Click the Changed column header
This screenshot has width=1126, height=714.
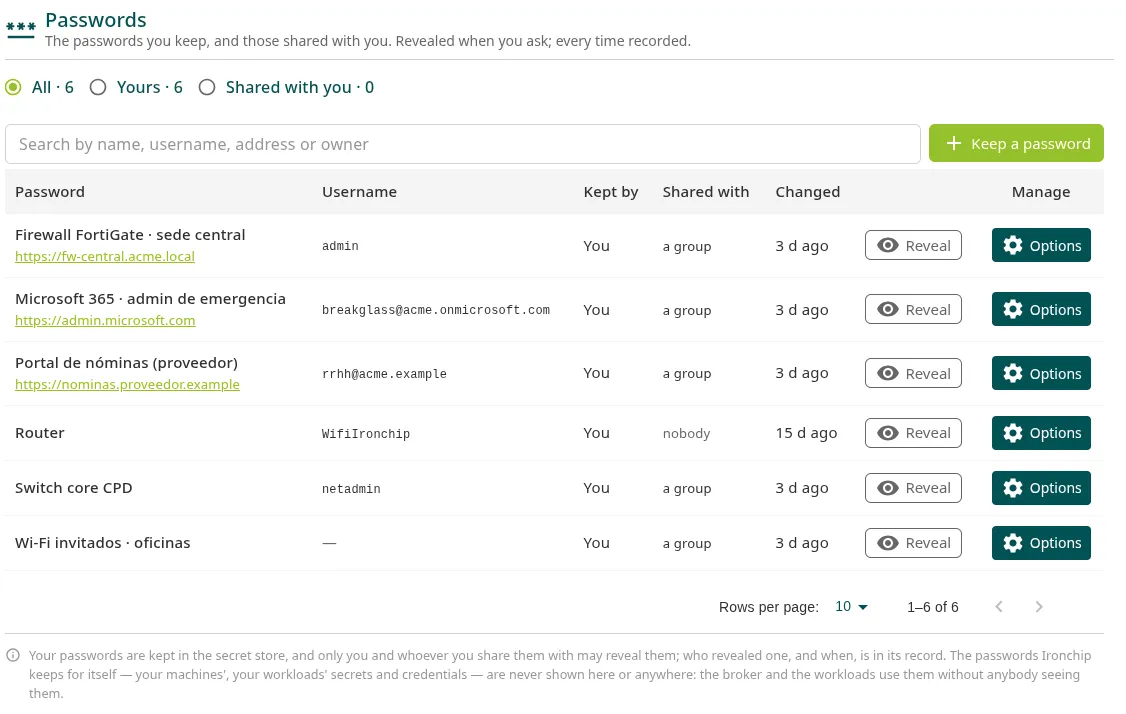807,192
